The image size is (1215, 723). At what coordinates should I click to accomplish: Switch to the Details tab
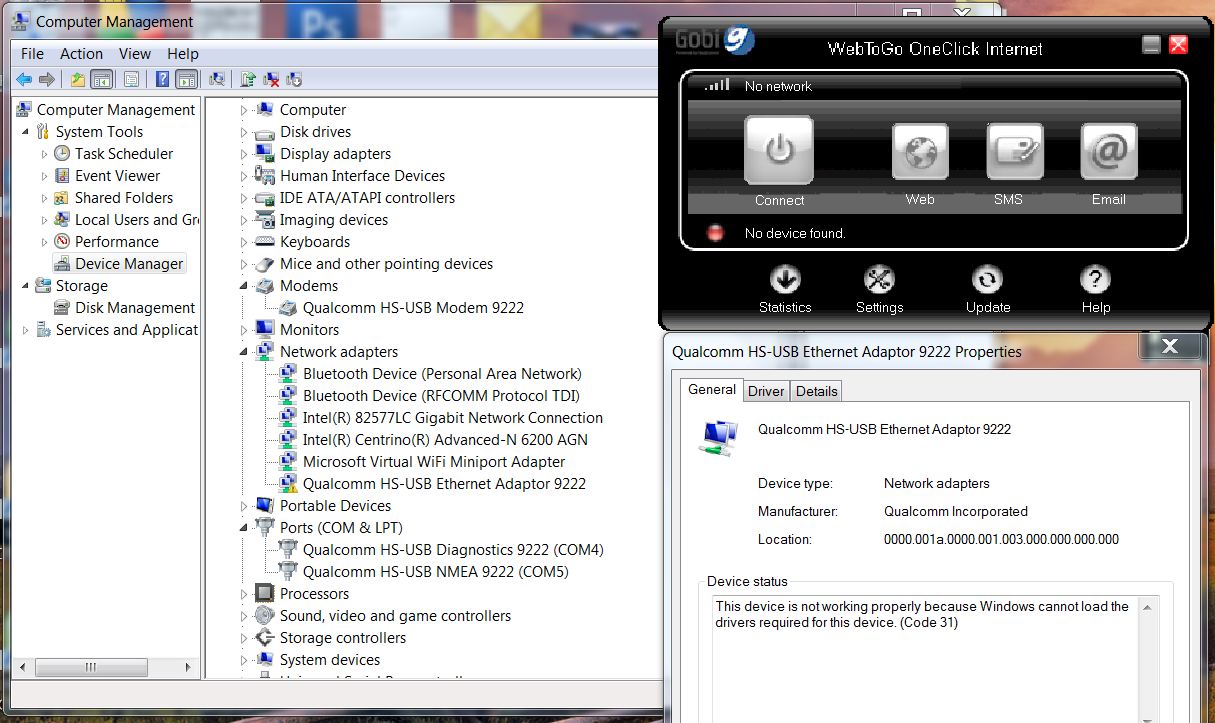(816, 391)
